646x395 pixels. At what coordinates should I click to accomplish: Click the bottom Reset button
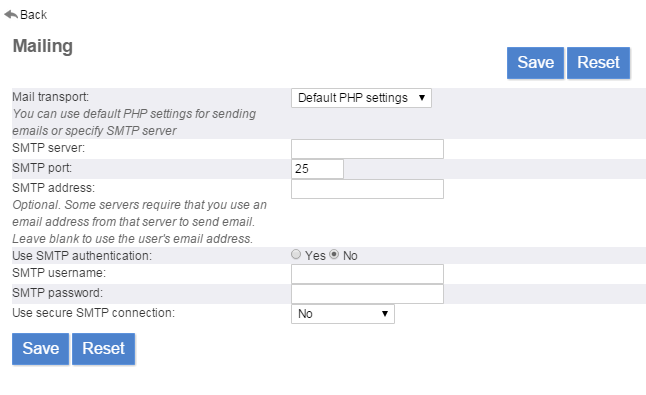(x=103, y=348)
